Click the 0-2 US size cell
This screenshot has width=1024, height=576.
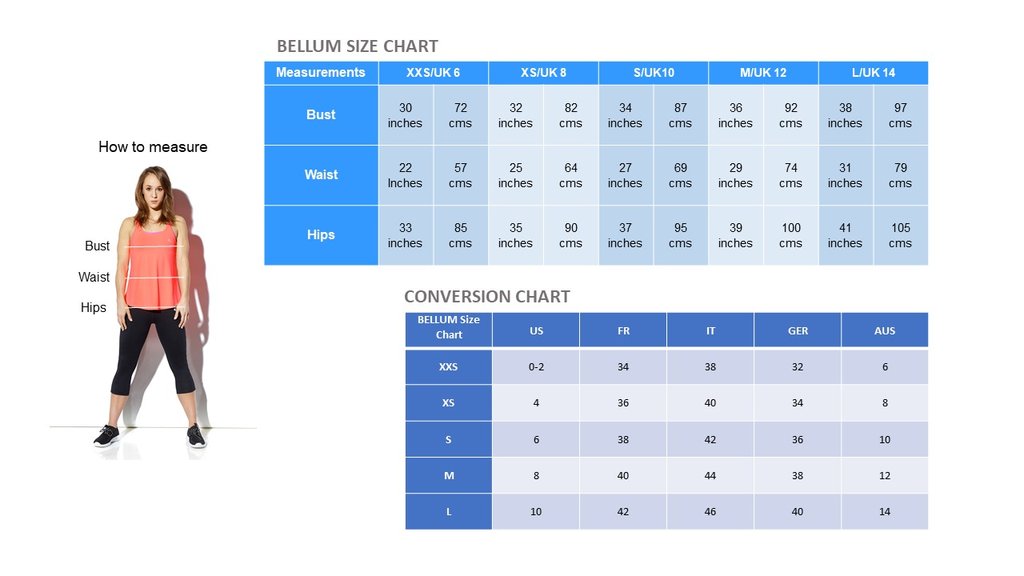(536, 367)
